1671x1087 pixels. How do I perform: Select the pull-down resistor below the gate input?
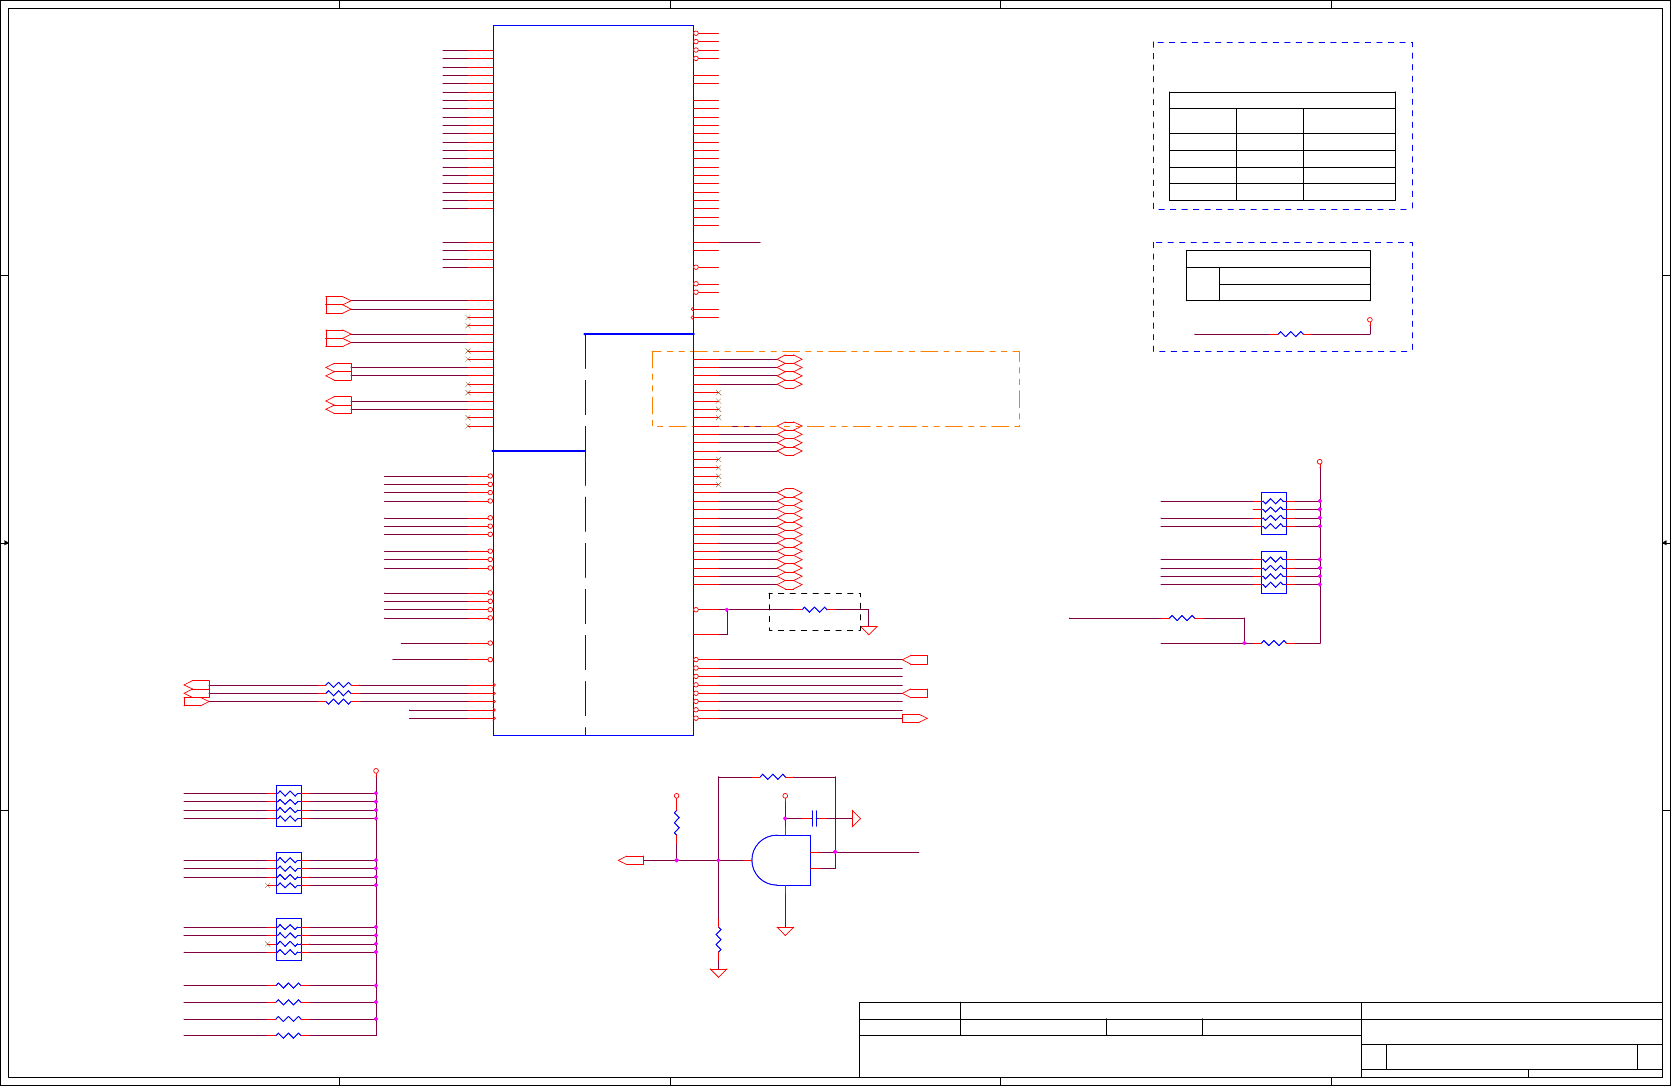point(718,939)
